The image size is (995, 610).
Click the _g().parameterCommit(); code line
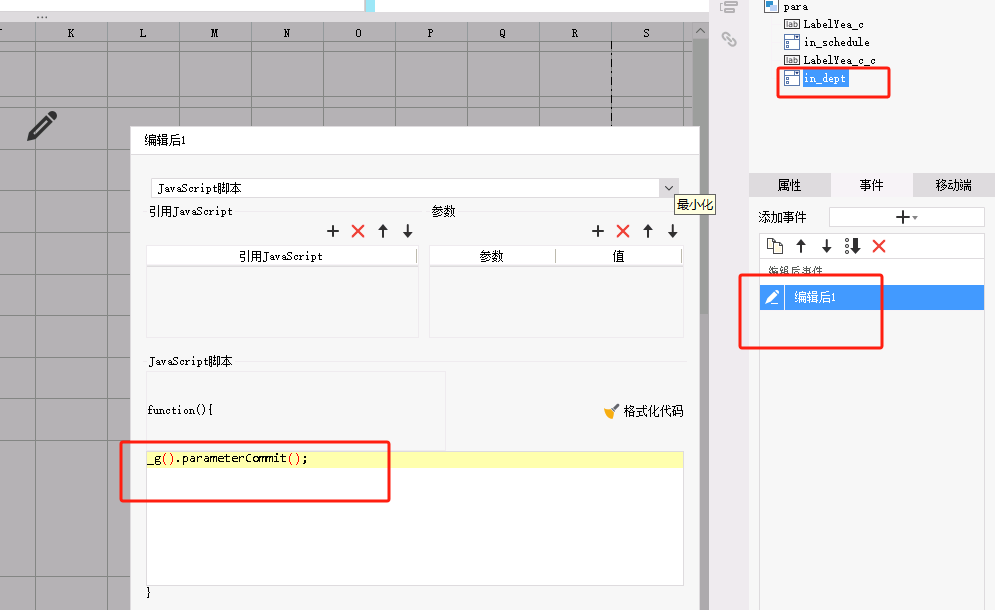(227, 458)
